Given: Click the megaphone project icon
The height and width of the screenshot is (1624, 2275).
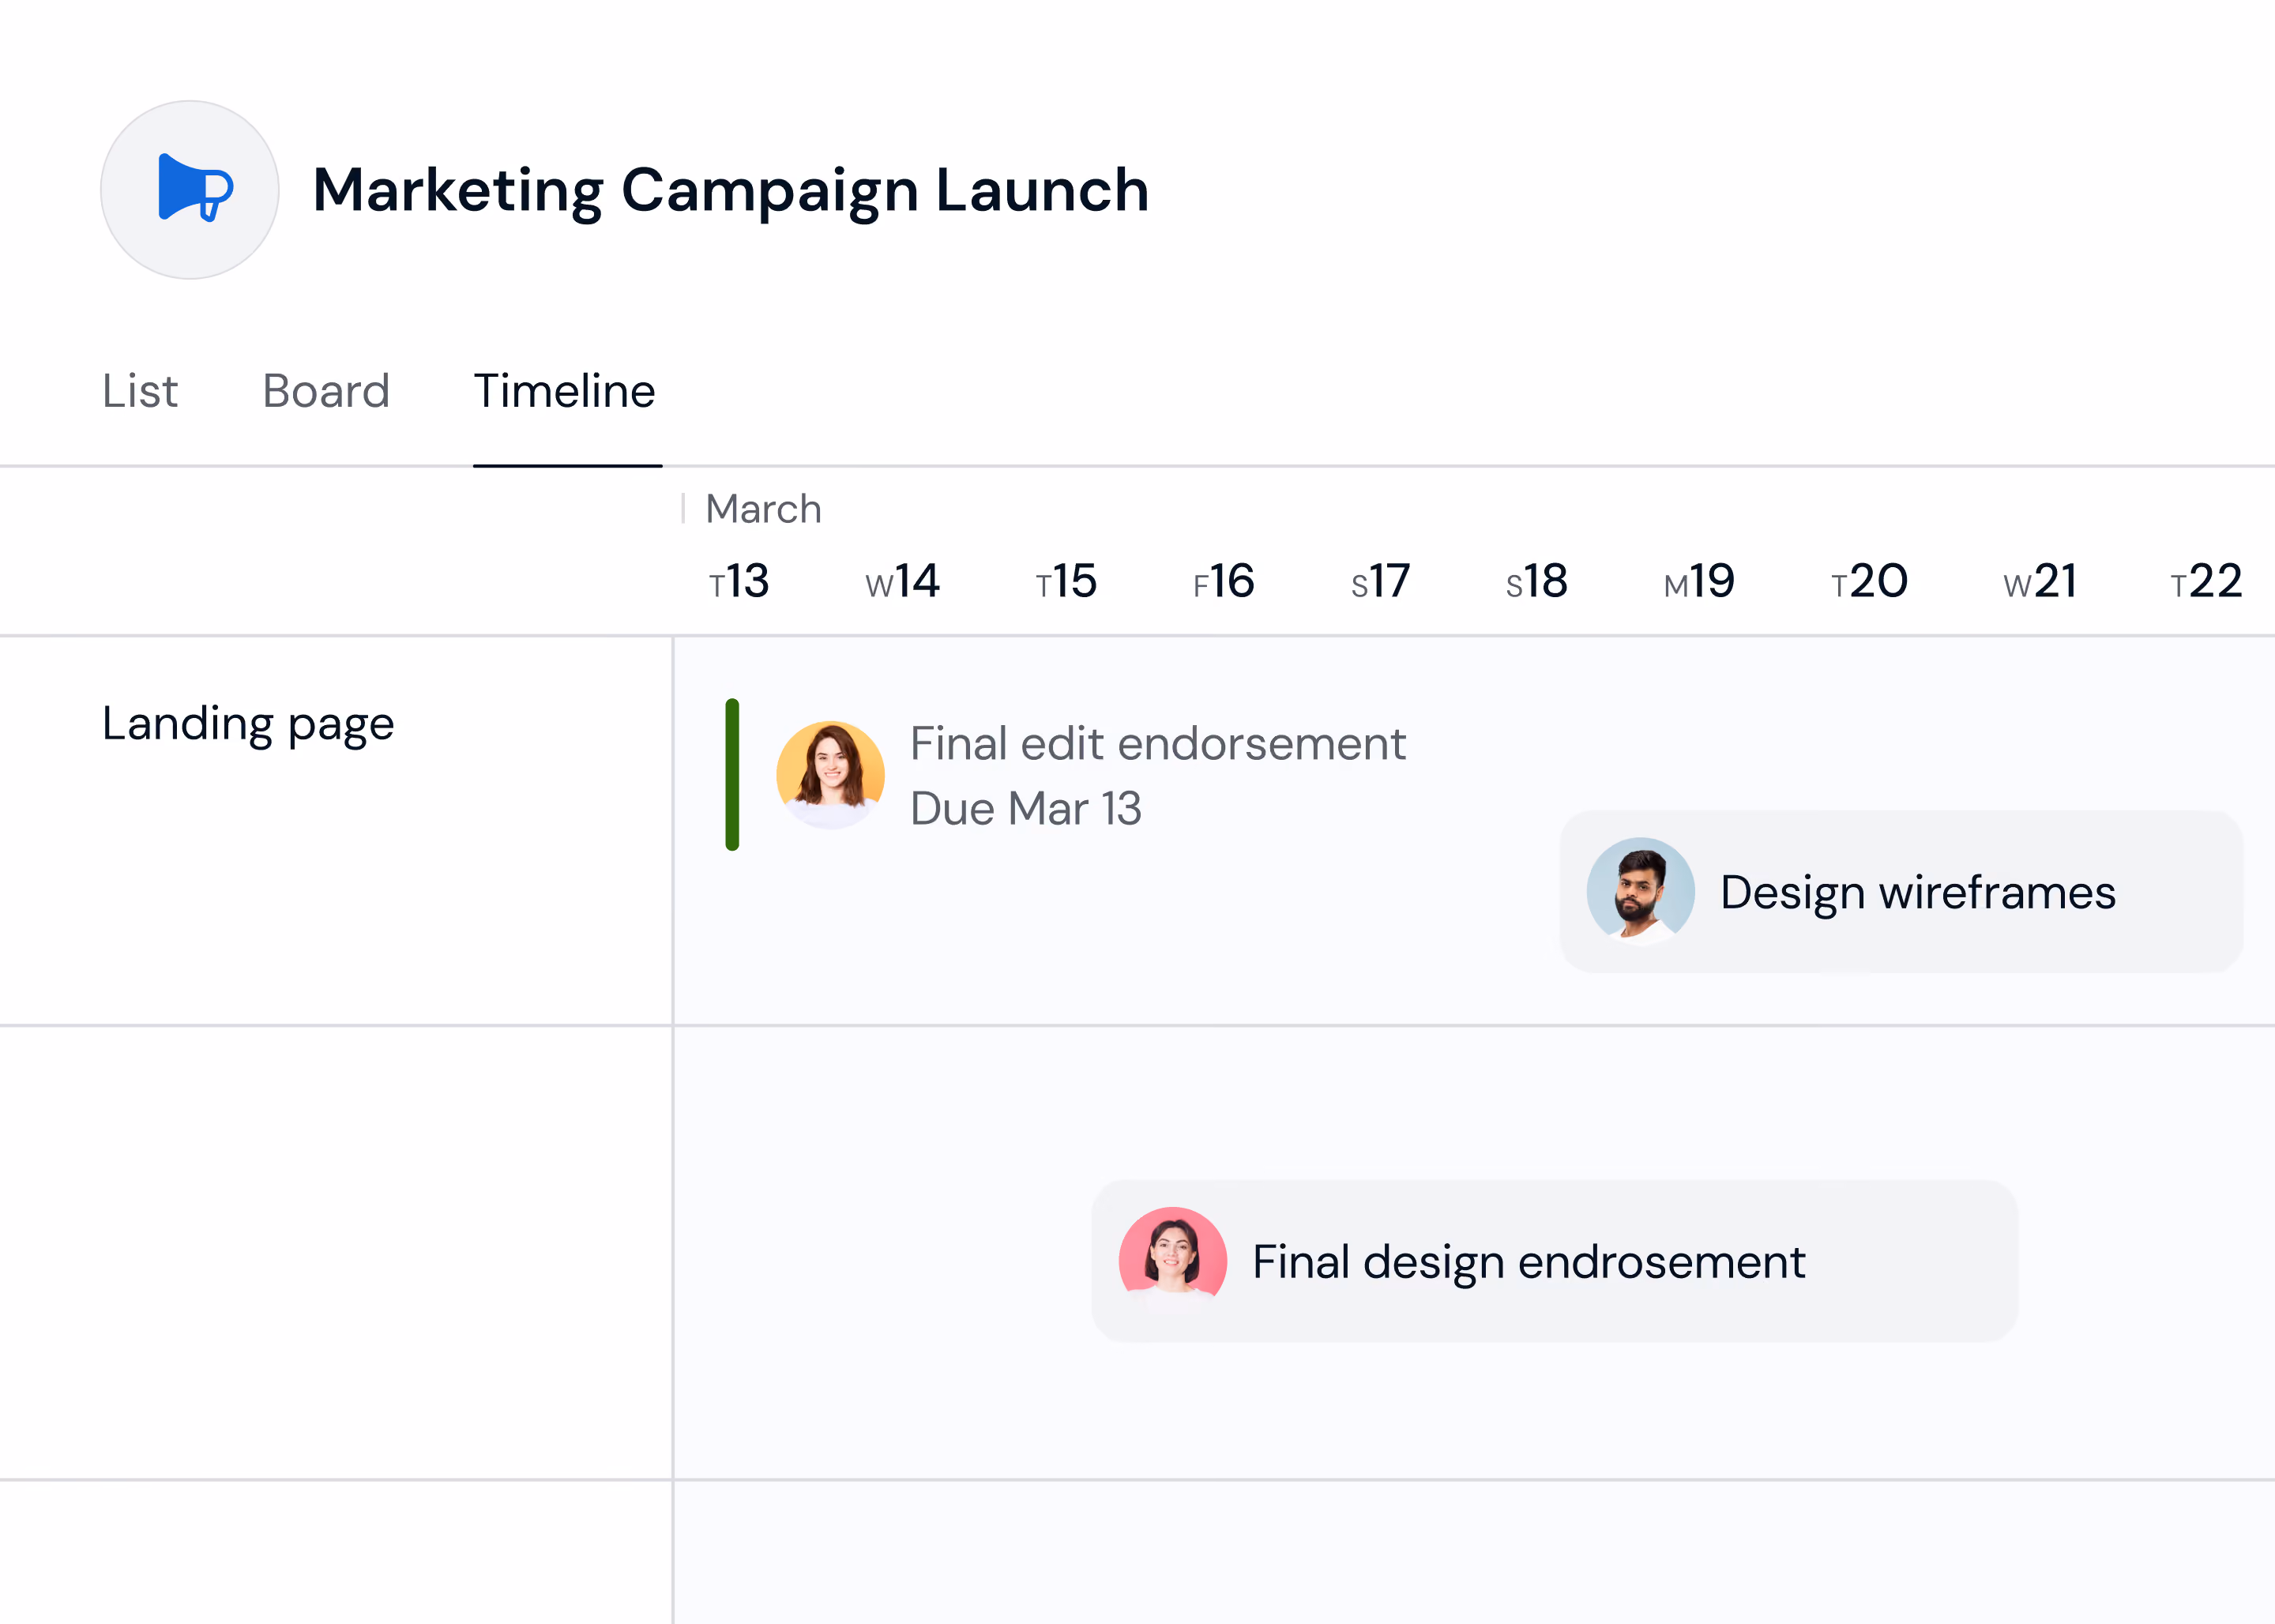Looking at the screenshot, I should point(190,190).
